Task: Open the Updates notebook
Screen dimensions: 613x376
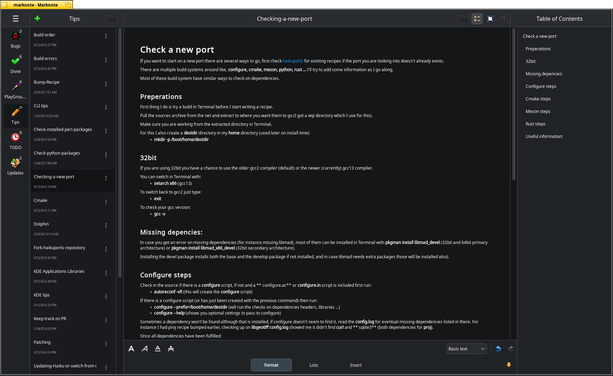Action: click(x=15, y=167)
